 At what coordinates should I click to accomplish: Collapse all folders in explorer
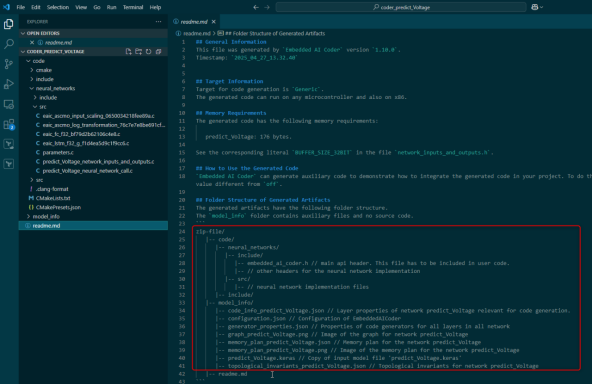click(x=158, y=51)
